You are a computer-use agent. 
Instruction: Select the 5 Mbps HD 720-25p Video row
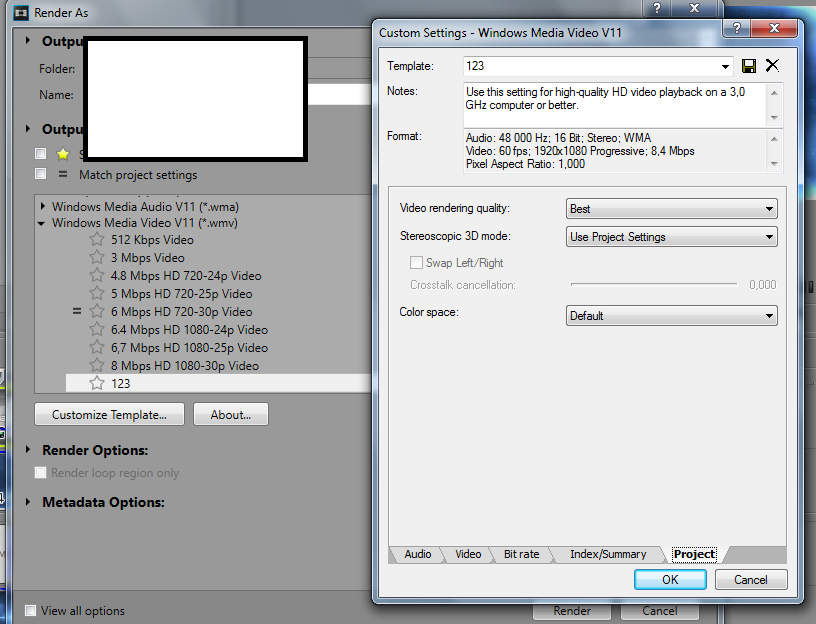click(182, 294)
